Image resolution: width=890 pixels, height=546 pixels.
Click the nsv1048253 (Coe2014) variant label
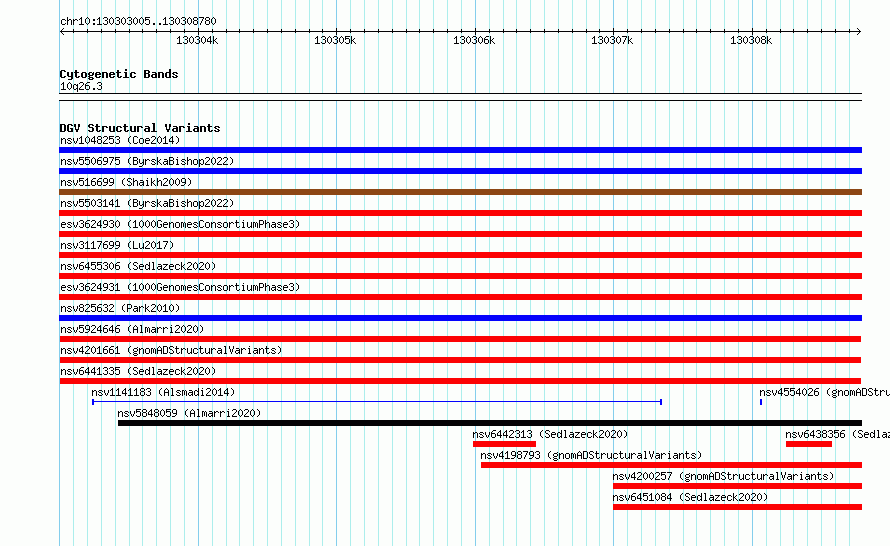(x=120, y=140)
